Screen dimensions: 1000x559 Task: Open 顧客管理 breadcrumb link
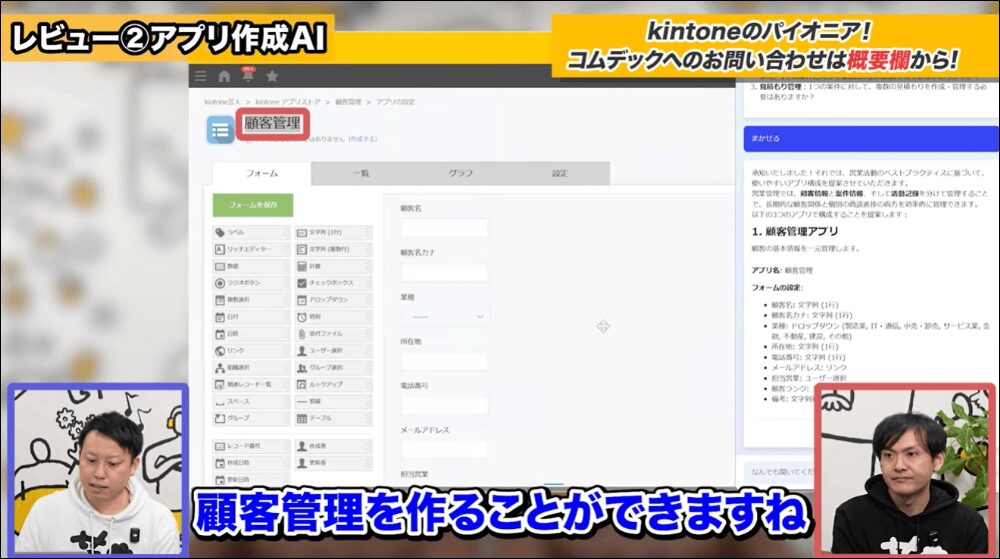click(348, 102)
